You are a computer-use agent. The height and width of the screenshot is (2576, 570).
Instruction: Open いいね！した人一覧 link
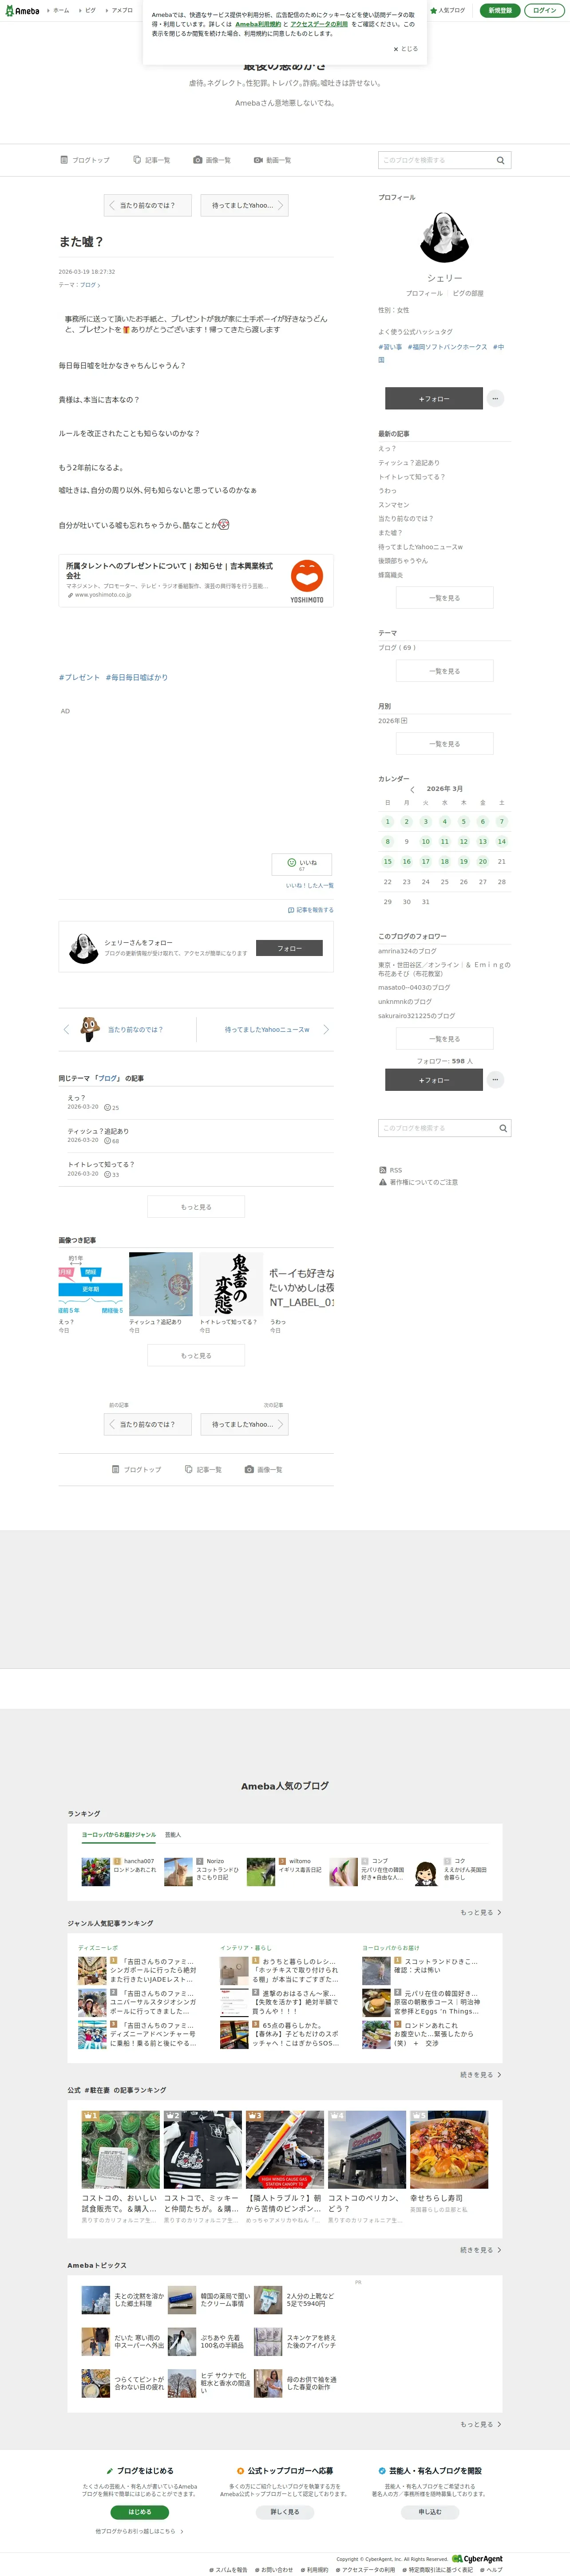tap(310, 885)
